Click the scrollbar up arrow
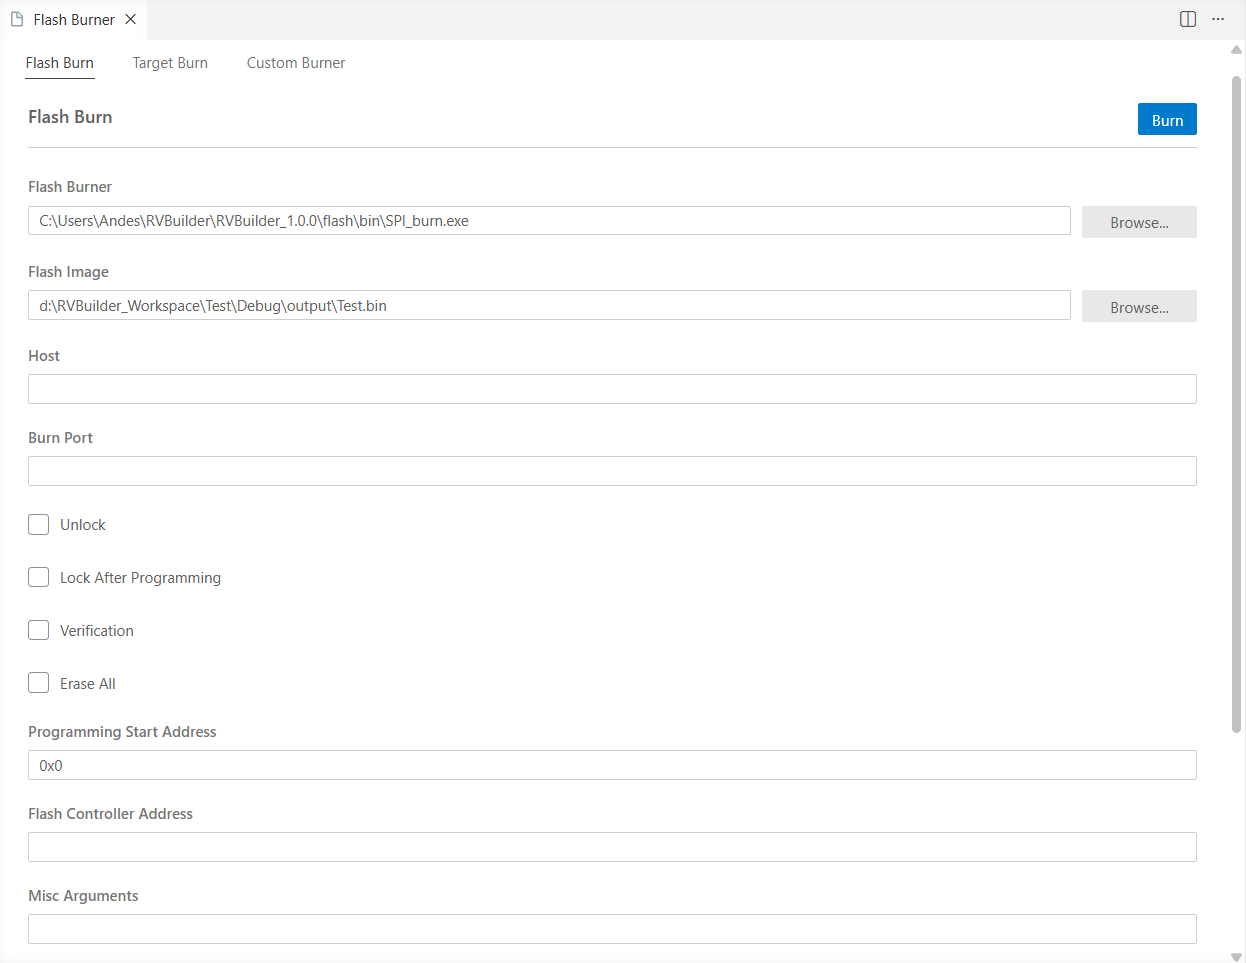The height and width of the screenshot is (963, 1246). pos(1236,49)
